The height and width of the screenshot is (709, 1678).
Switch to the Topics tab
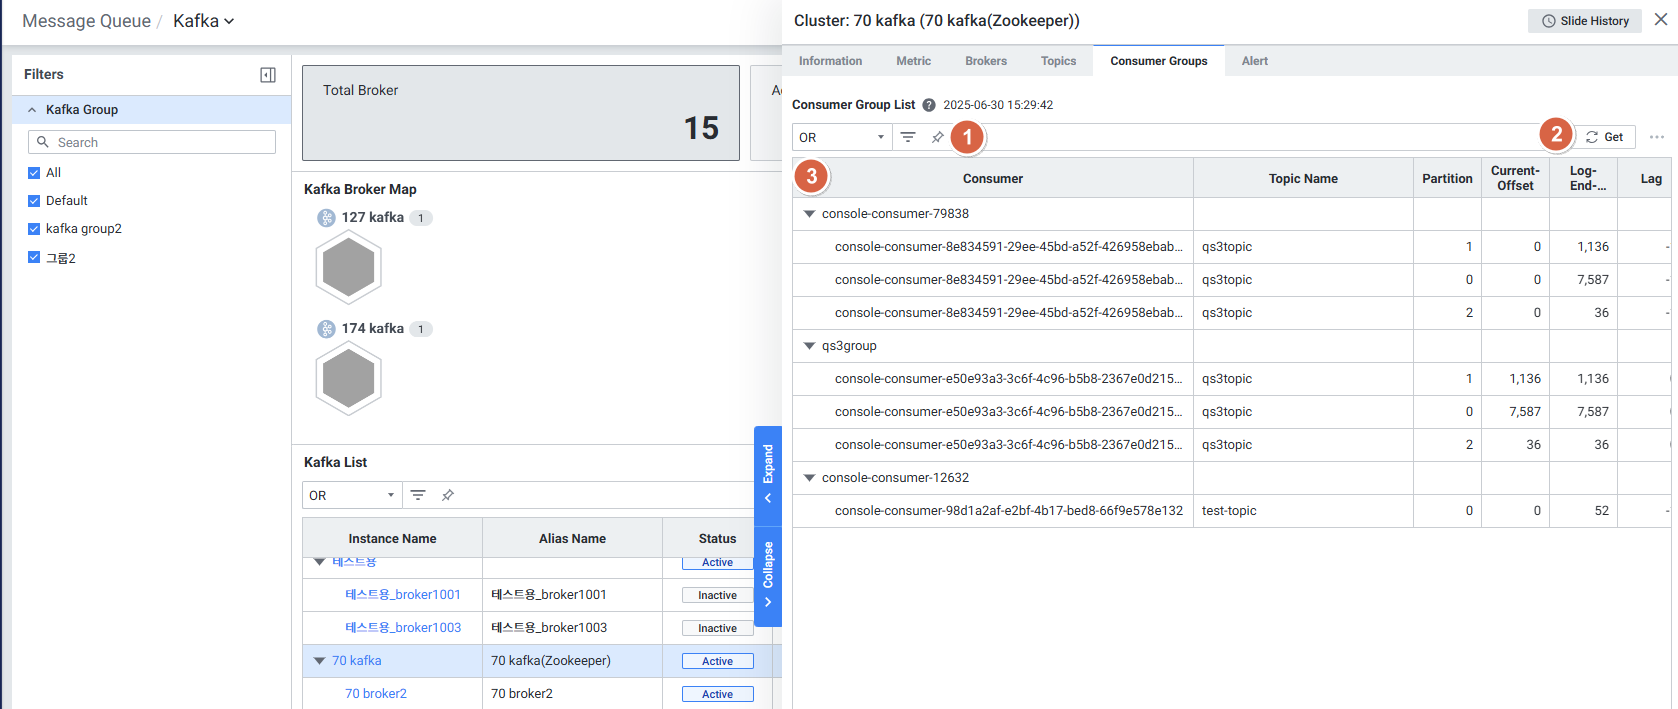[x=1058, y=61]
